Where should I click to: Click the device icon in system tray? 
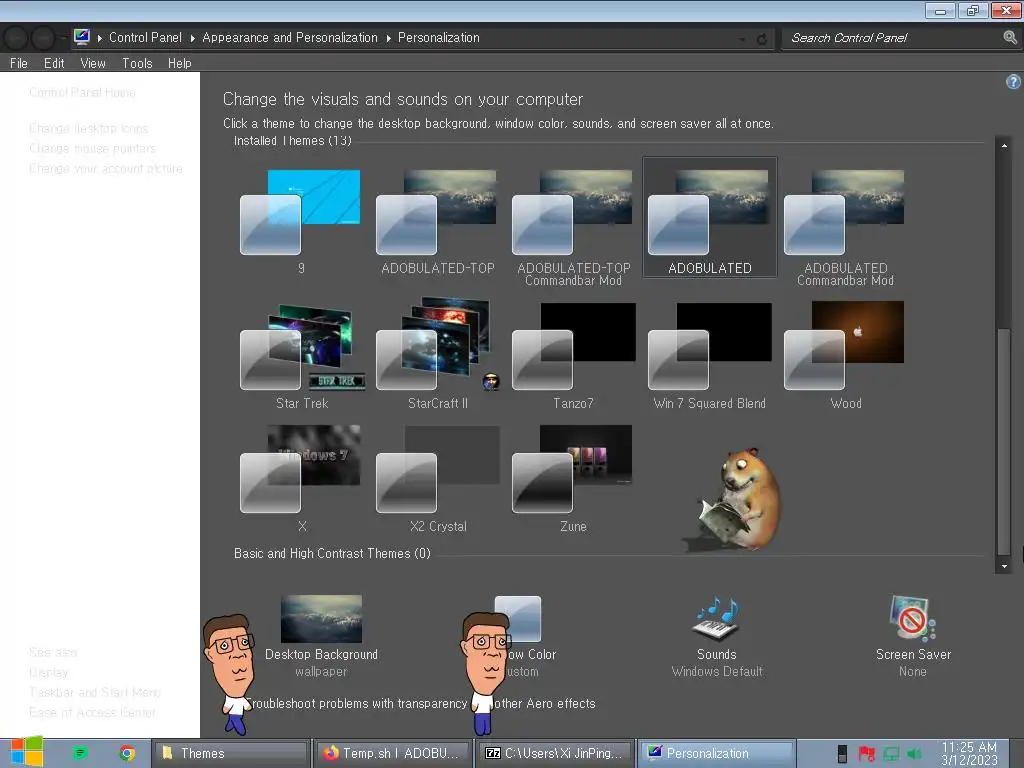(x=842, y=754)
